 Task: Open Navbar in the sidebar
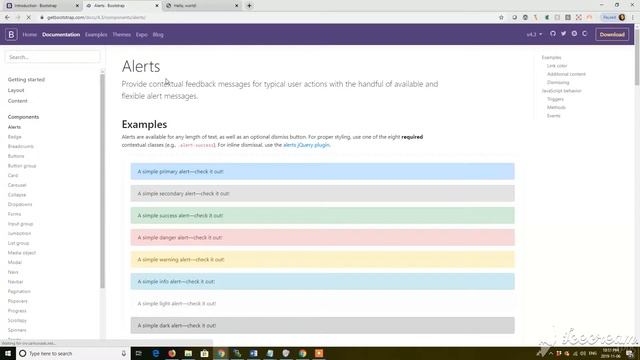point(16,282)
